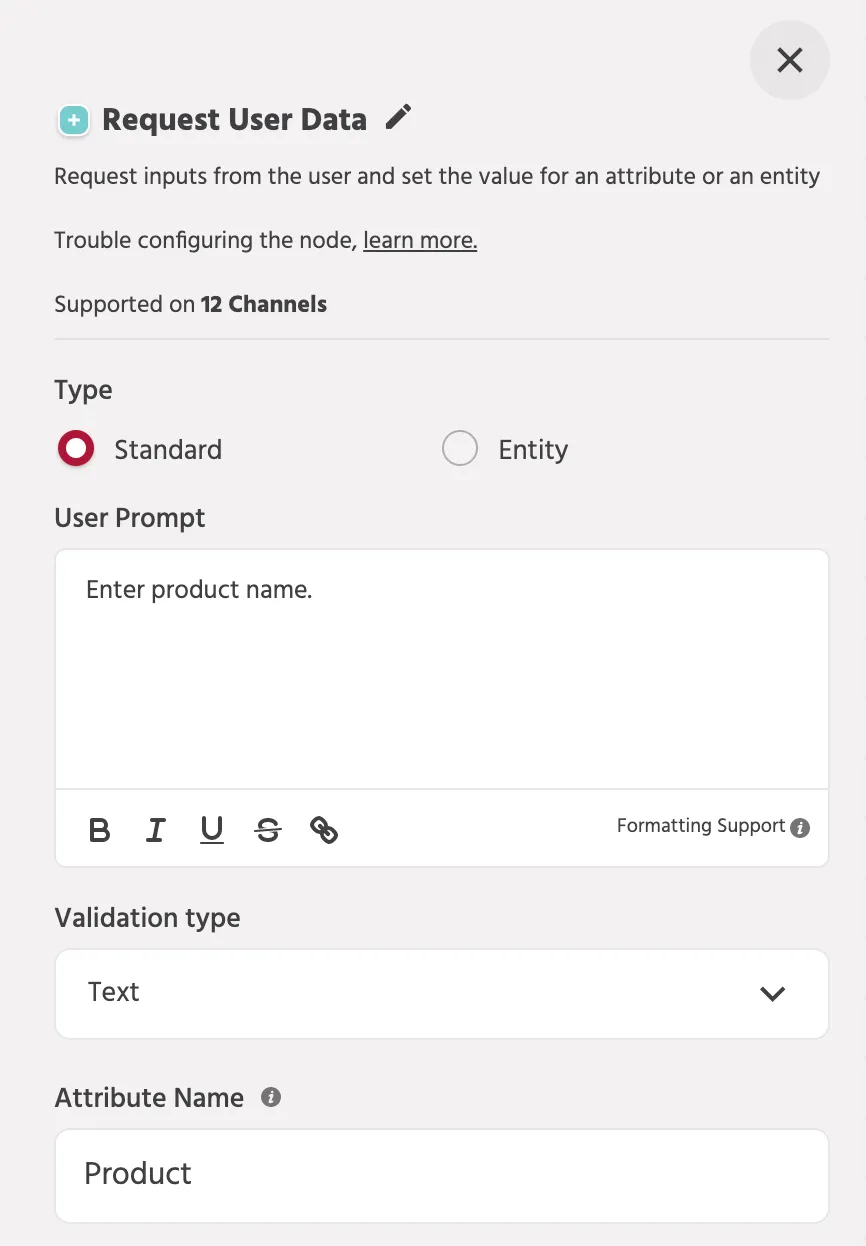This screenshot has width=866, height=1246.
Task: Insert a hyperlink using the link icon
Action: pyautogui.click(x=324, y=830)
